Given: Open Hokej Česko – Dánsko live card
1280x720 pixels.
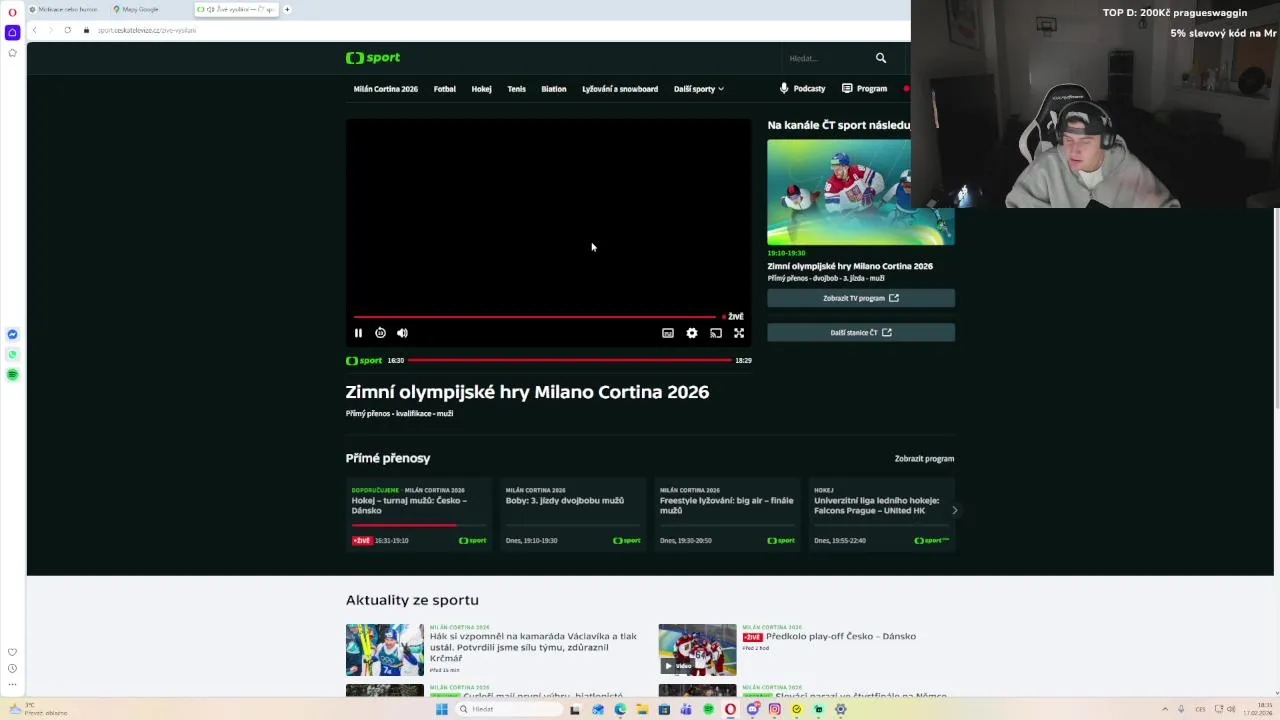Looking at the screenshot, I should (419, 514).
